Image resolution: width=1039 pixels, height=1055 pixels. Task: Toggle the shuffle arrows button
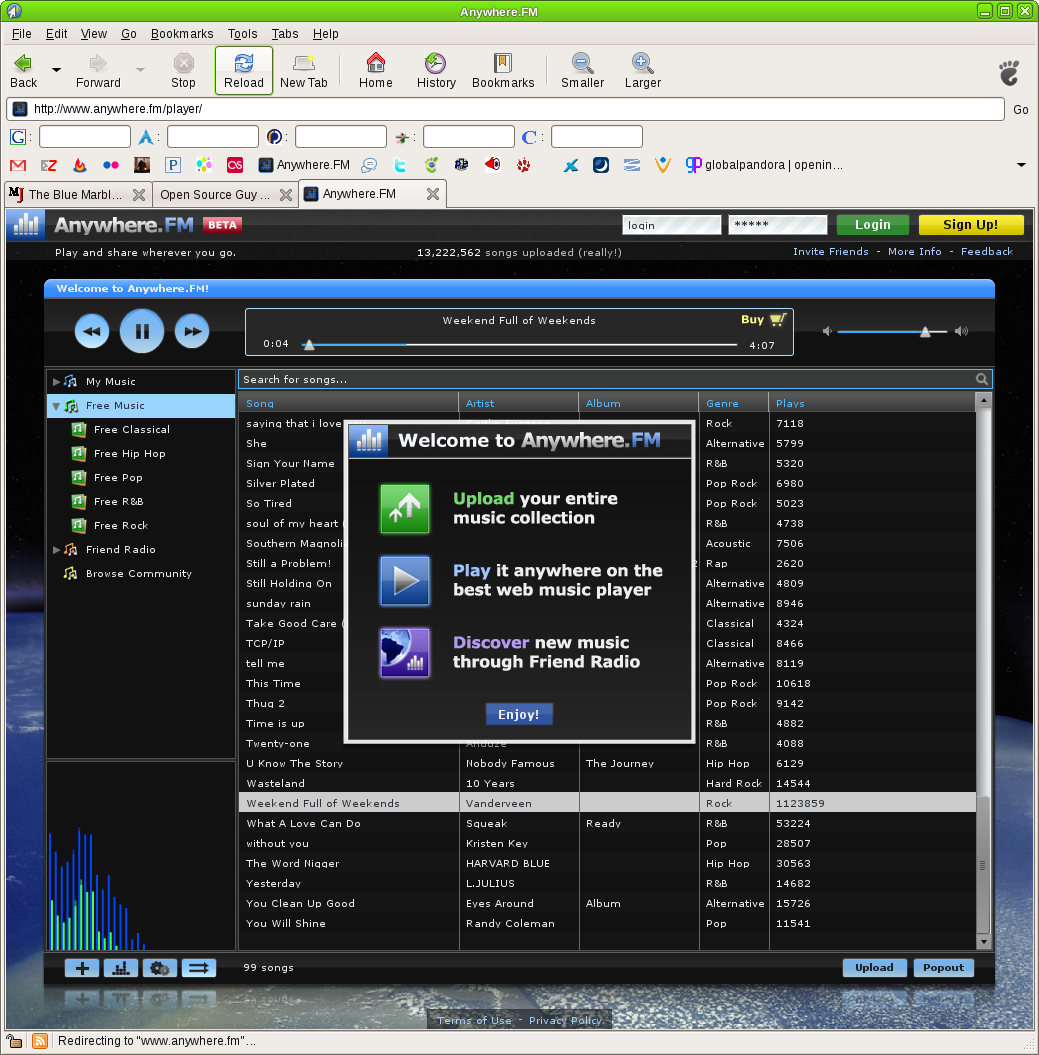[x=198, y=967]
